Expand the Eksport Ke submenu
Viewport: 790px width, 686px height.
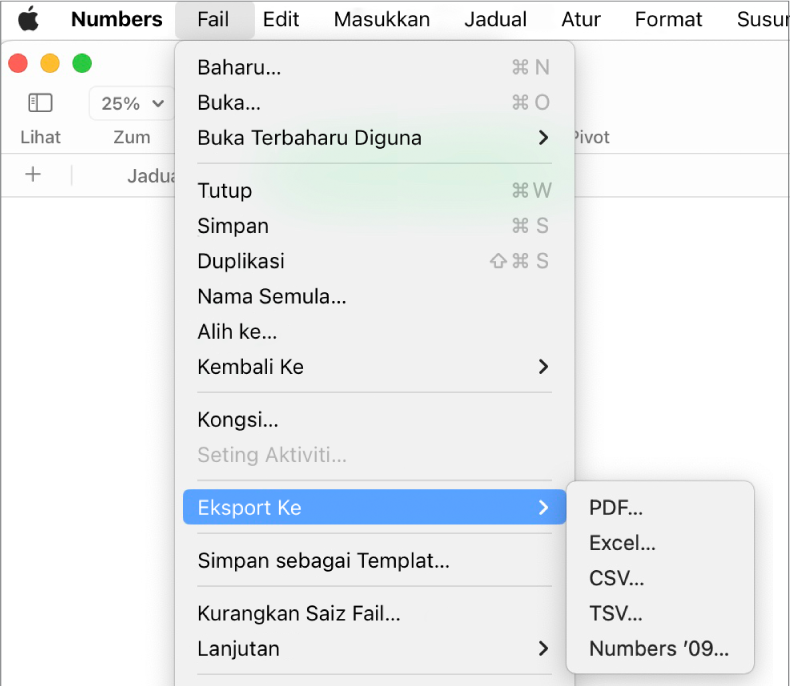coord(374,507)
